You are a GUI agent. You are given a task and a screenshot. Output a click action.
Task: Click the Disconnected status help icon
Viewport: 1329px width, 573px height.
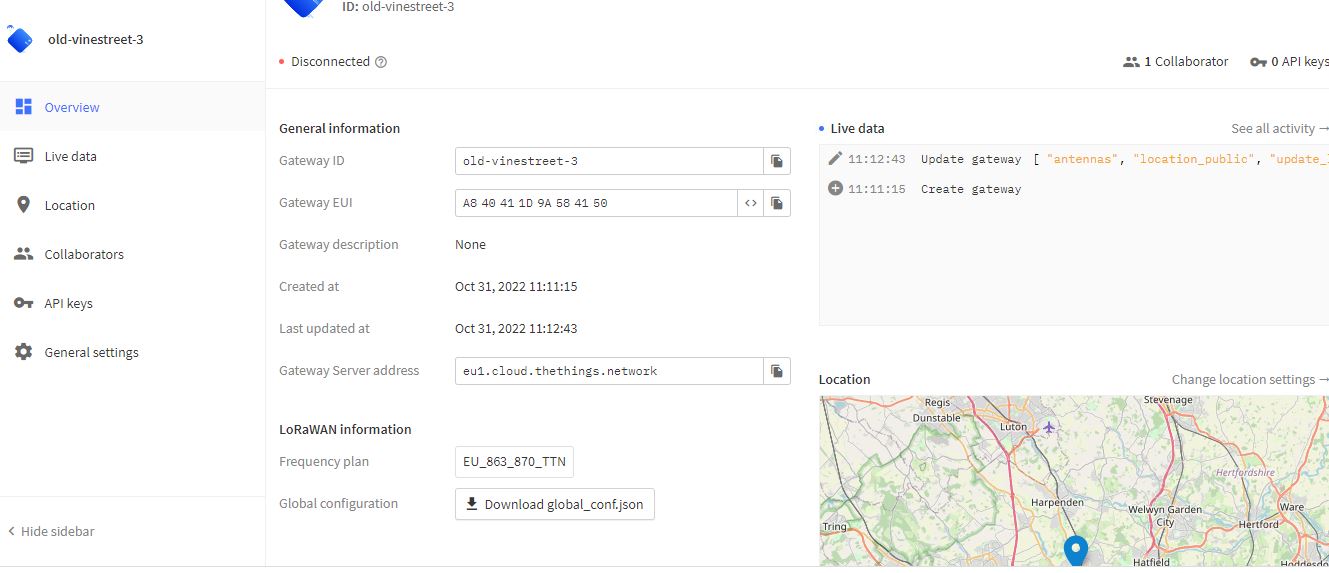click(x=381, y=62)
